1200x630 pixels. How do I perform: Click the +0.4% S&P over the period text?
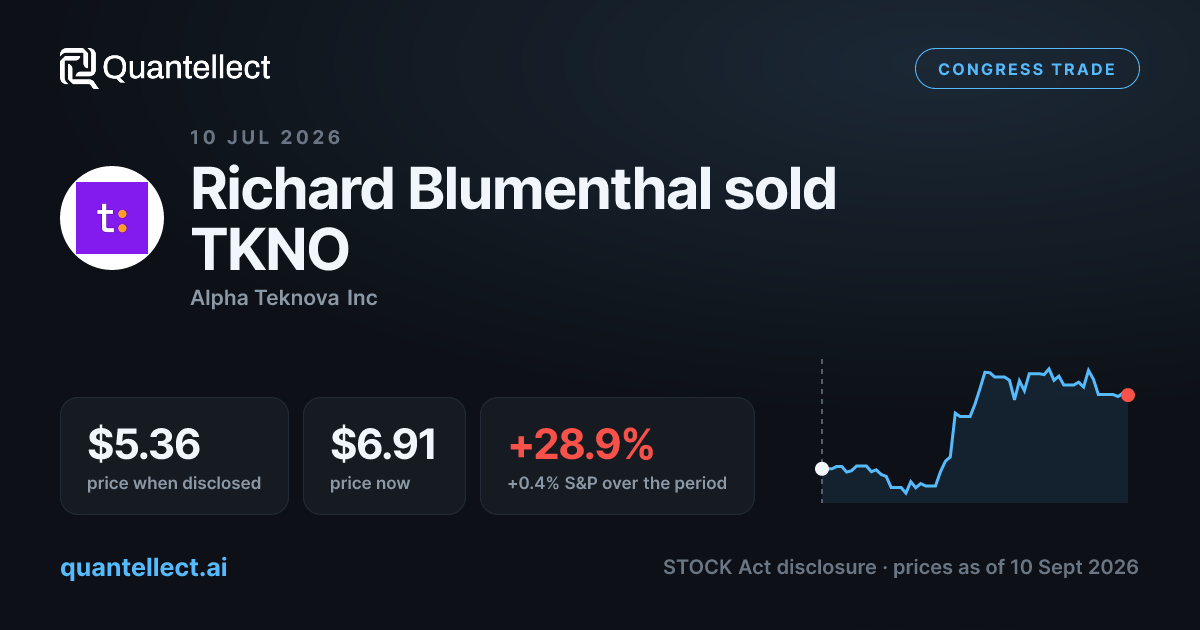click(617, 483)
